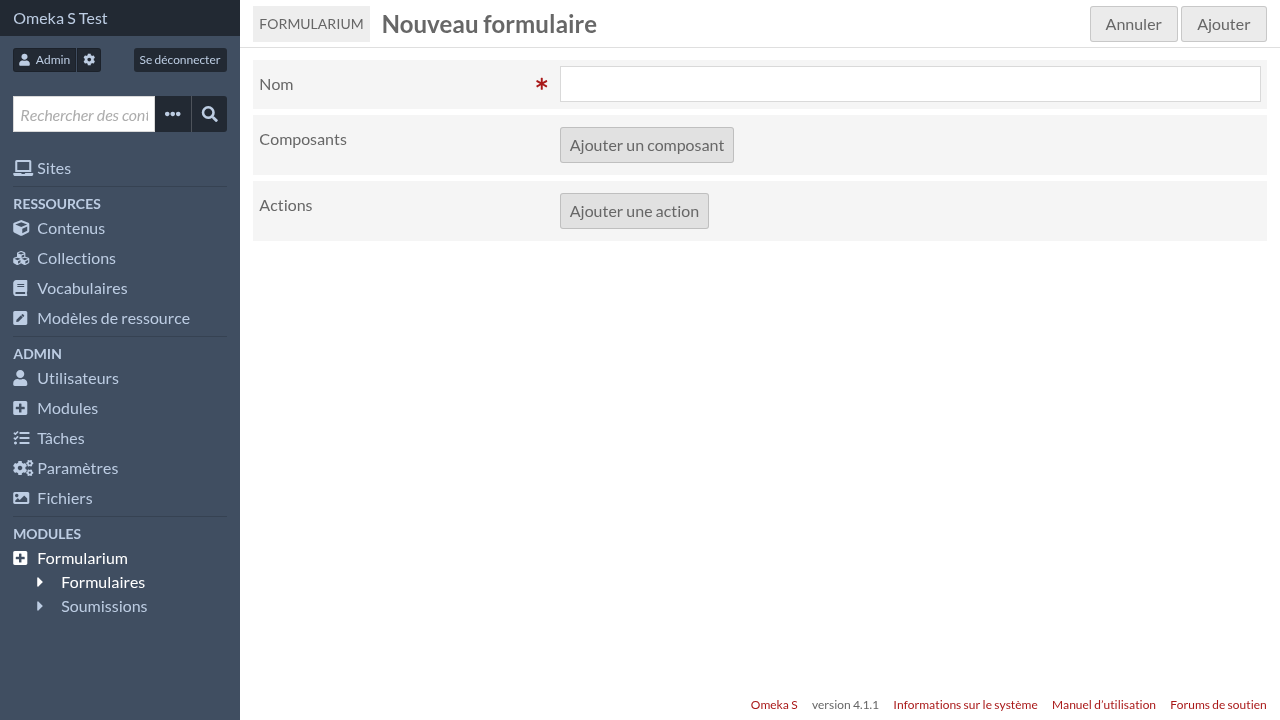
Task: Click inside the Nom input field
Action: coord(909,84)
